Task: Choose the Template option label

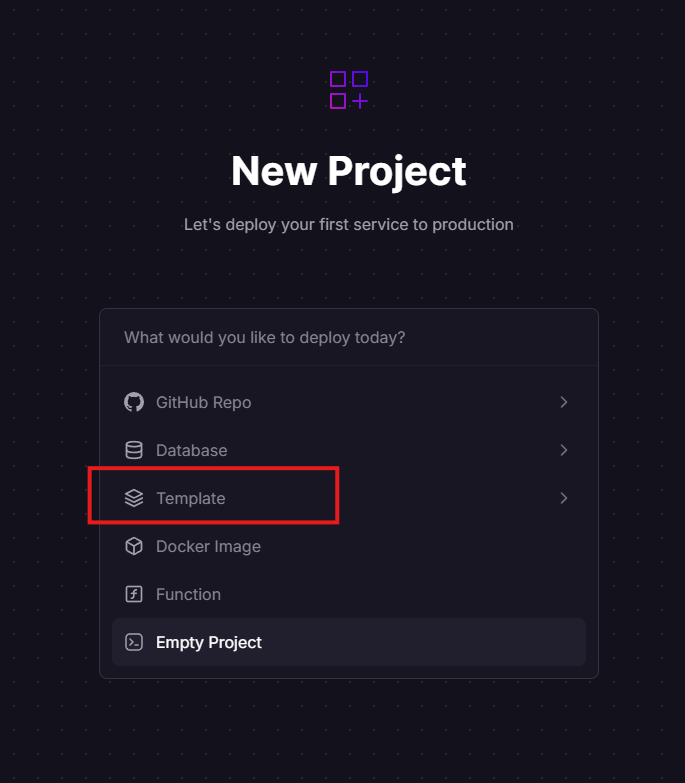Action: [191, 498]
